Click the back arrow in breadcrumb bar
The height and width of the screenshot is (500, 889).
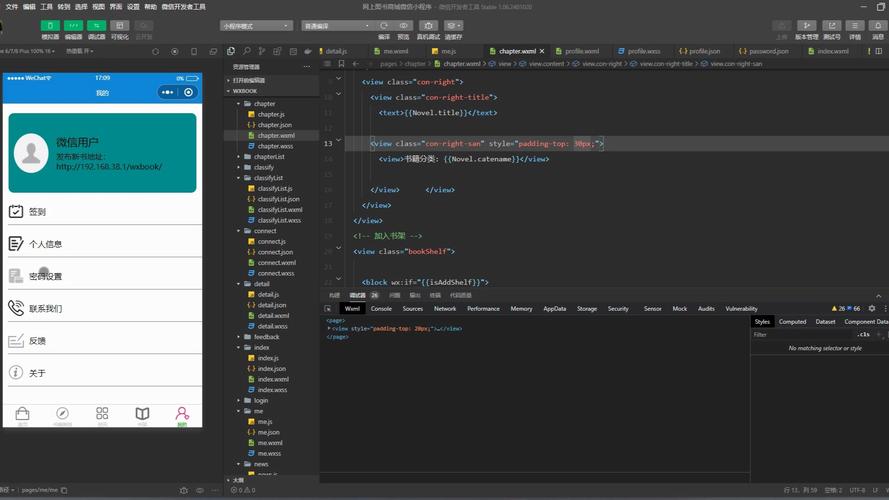point(355,63)
